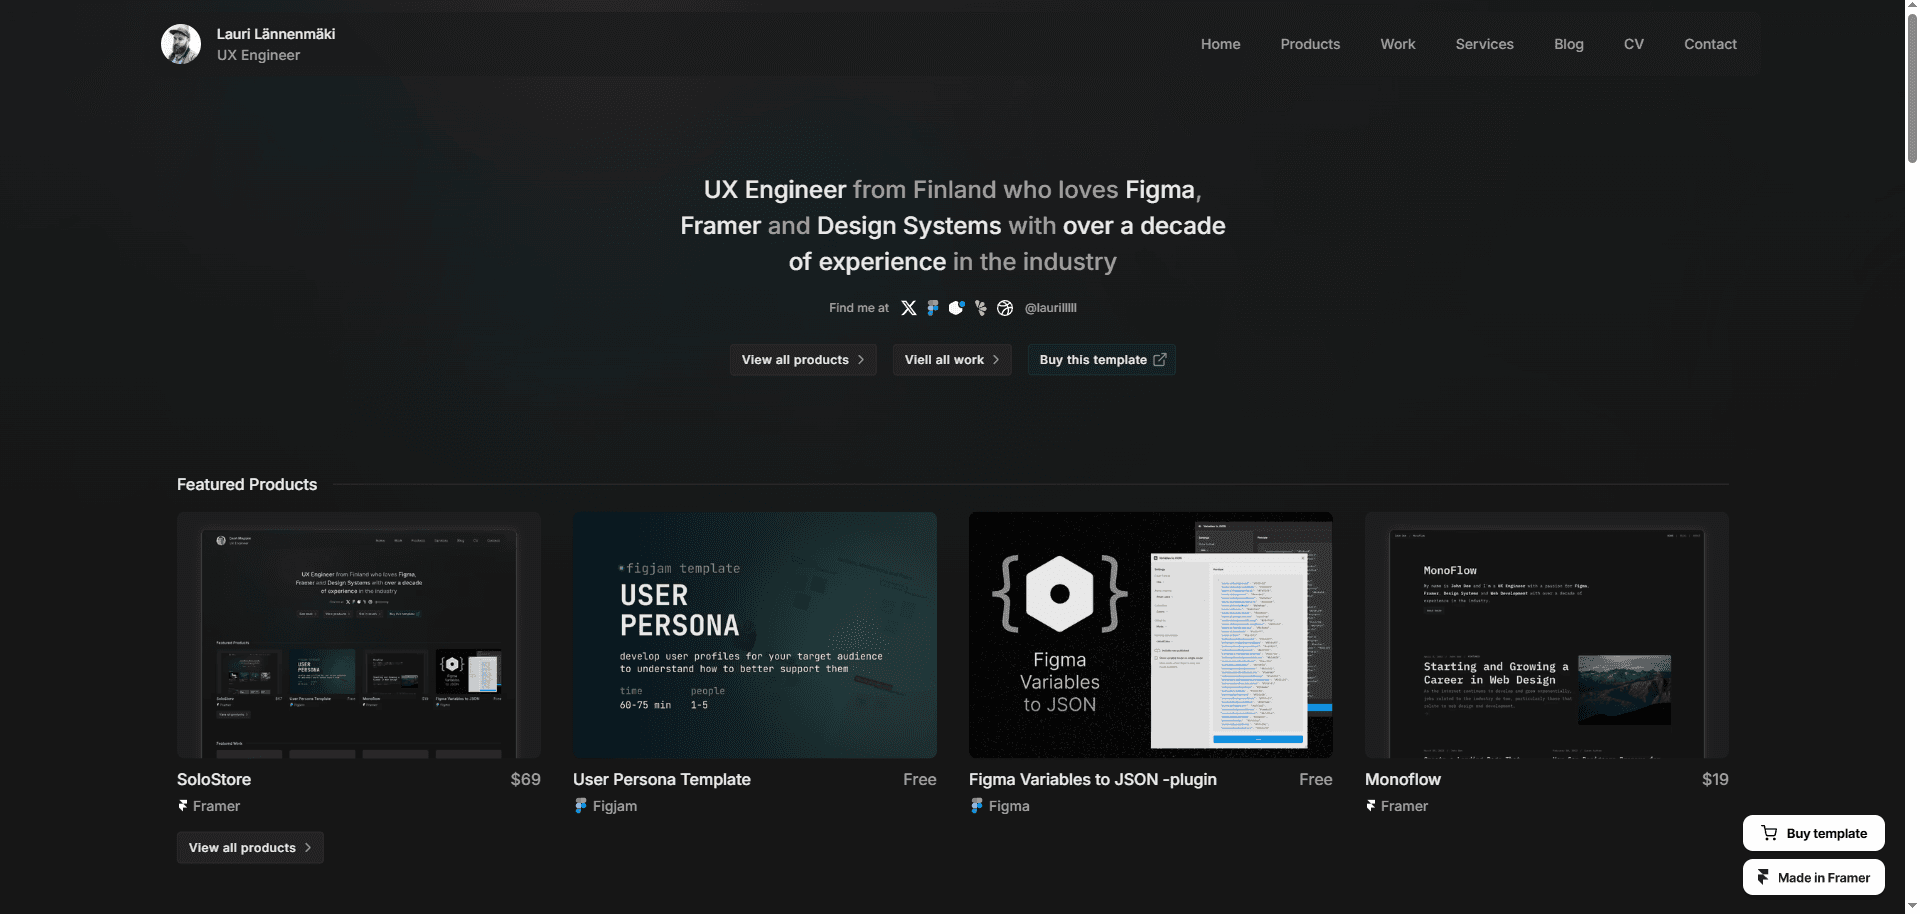Click the Viell all work button
Screen dimensions: 1920x914
click(x=952, y=360)
